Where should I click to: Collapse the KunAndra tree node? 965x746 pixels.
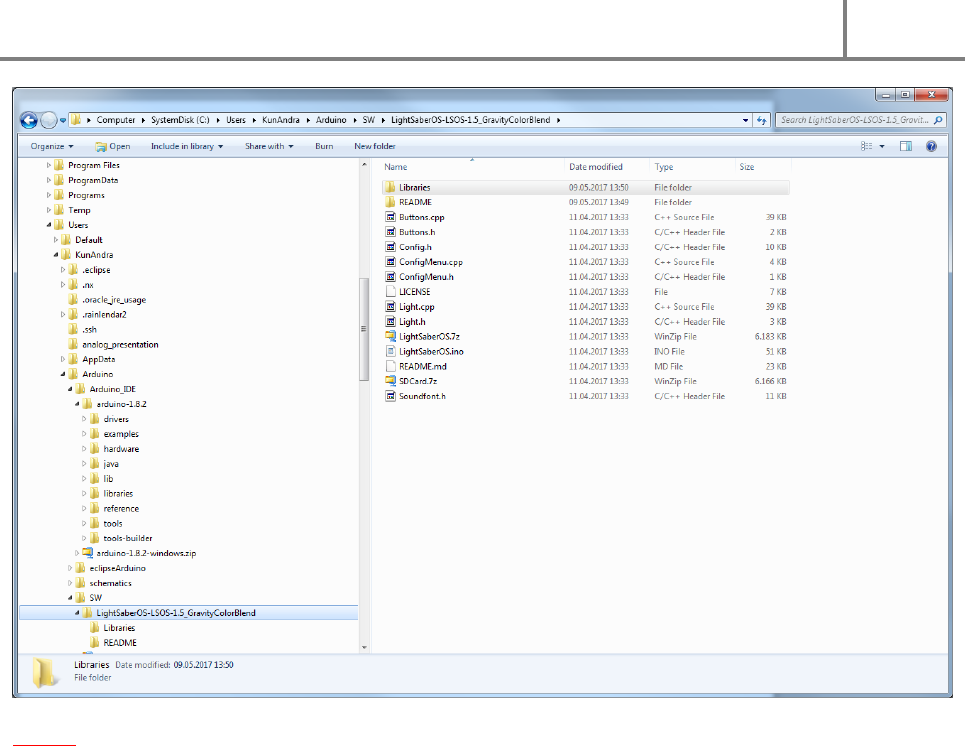[x=56, y=255]
